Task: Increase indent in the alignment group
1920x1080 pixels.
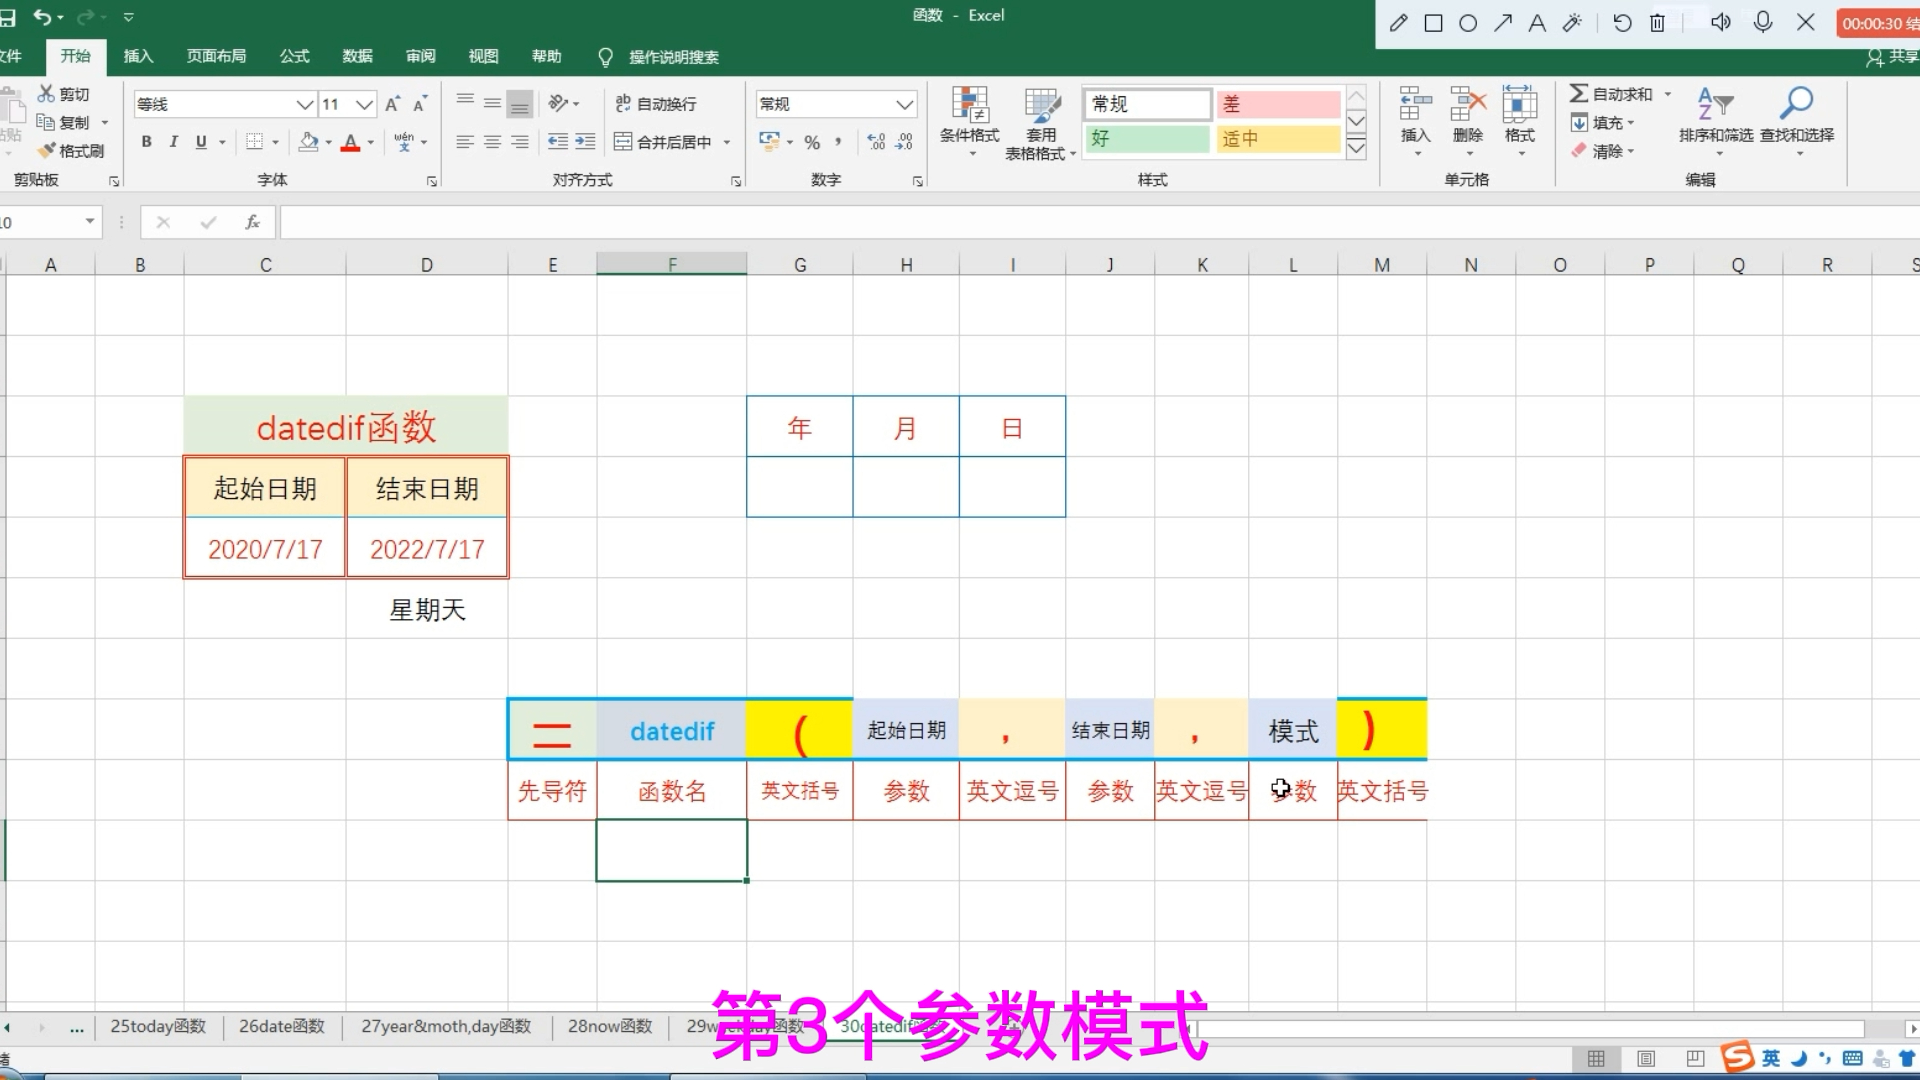Action: pyautogui.click(x=585, y=142)
